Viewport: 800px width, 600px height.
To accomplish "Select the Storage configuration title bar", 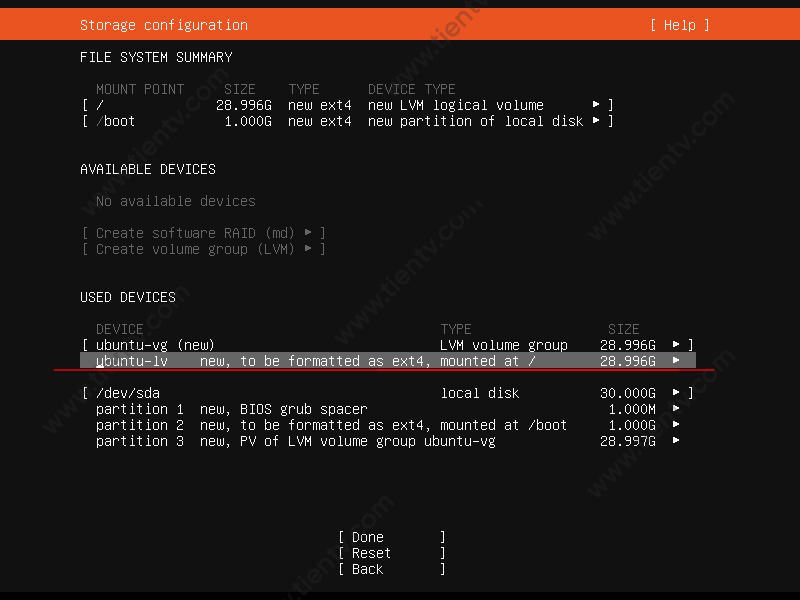I will (x=164, y=24).
